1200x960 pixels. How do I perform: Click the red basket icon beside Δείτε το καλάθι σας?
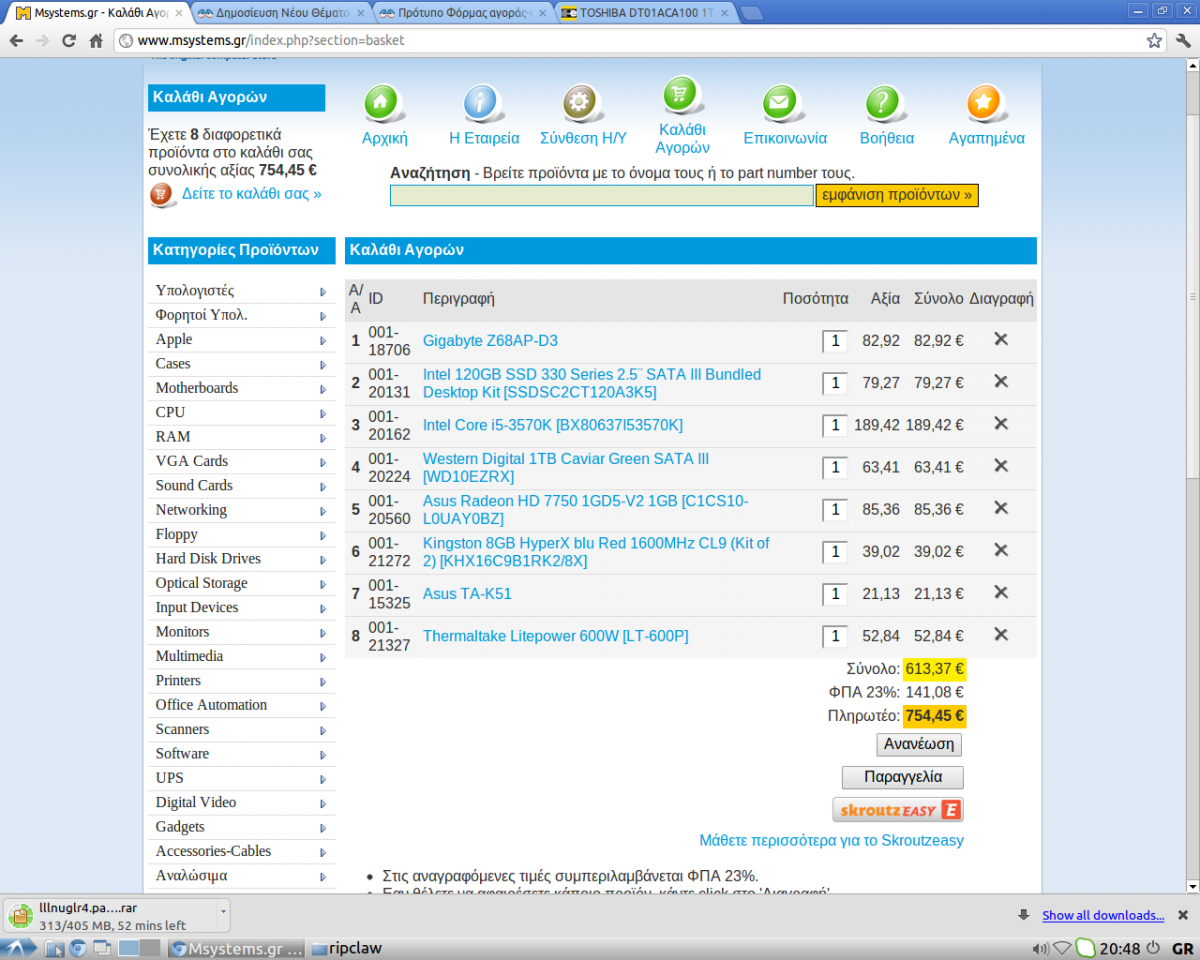[162, 194]
